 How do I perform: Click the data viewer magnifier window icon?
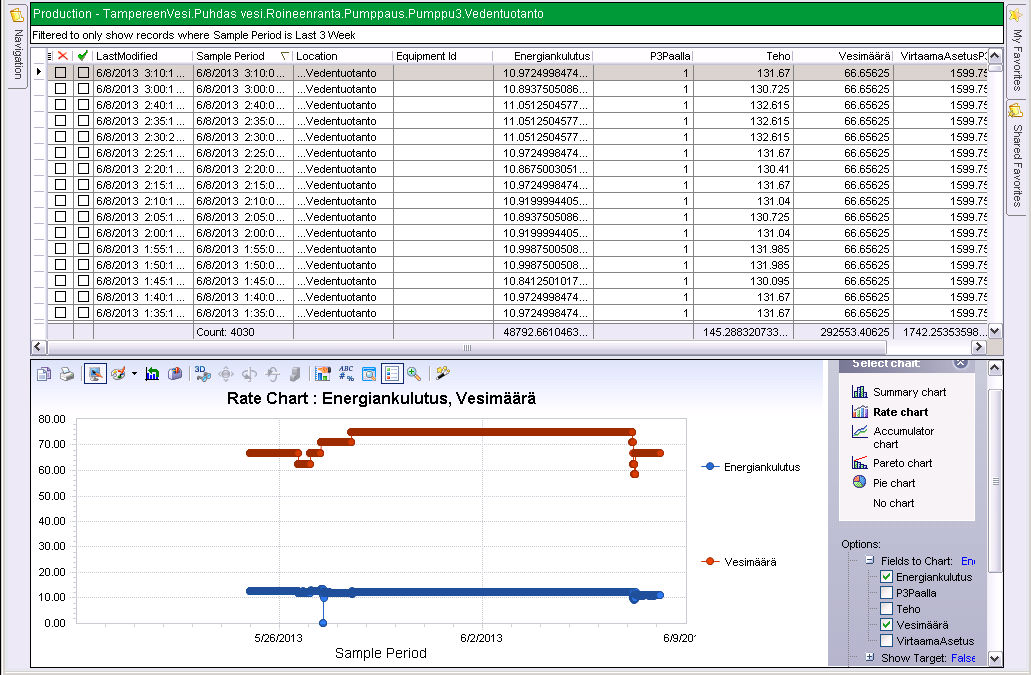point(369,374)
